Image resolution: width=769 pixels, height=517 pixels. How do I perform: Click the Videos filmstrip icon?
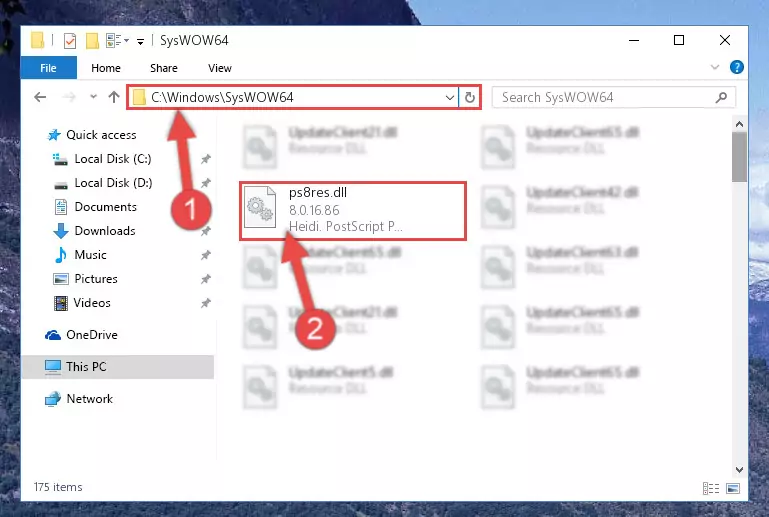[61, 303]
